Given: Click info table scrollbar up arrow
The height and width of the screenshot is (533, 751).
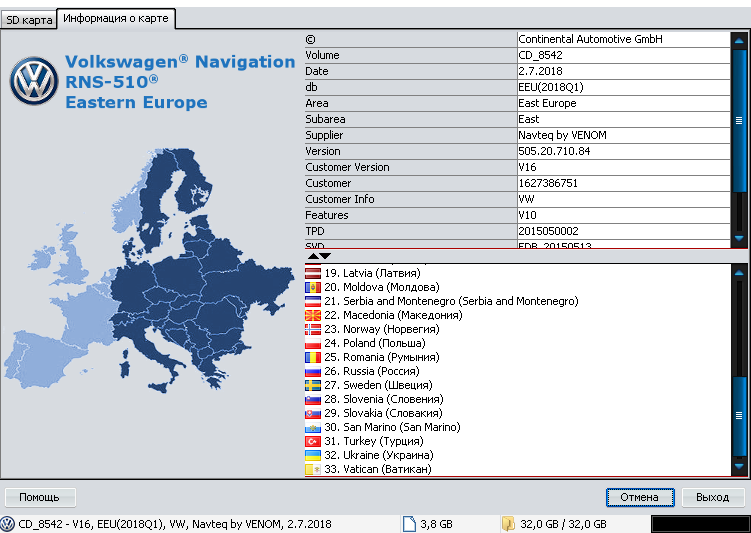Looking at the screenshot, I should click(739, 41).
